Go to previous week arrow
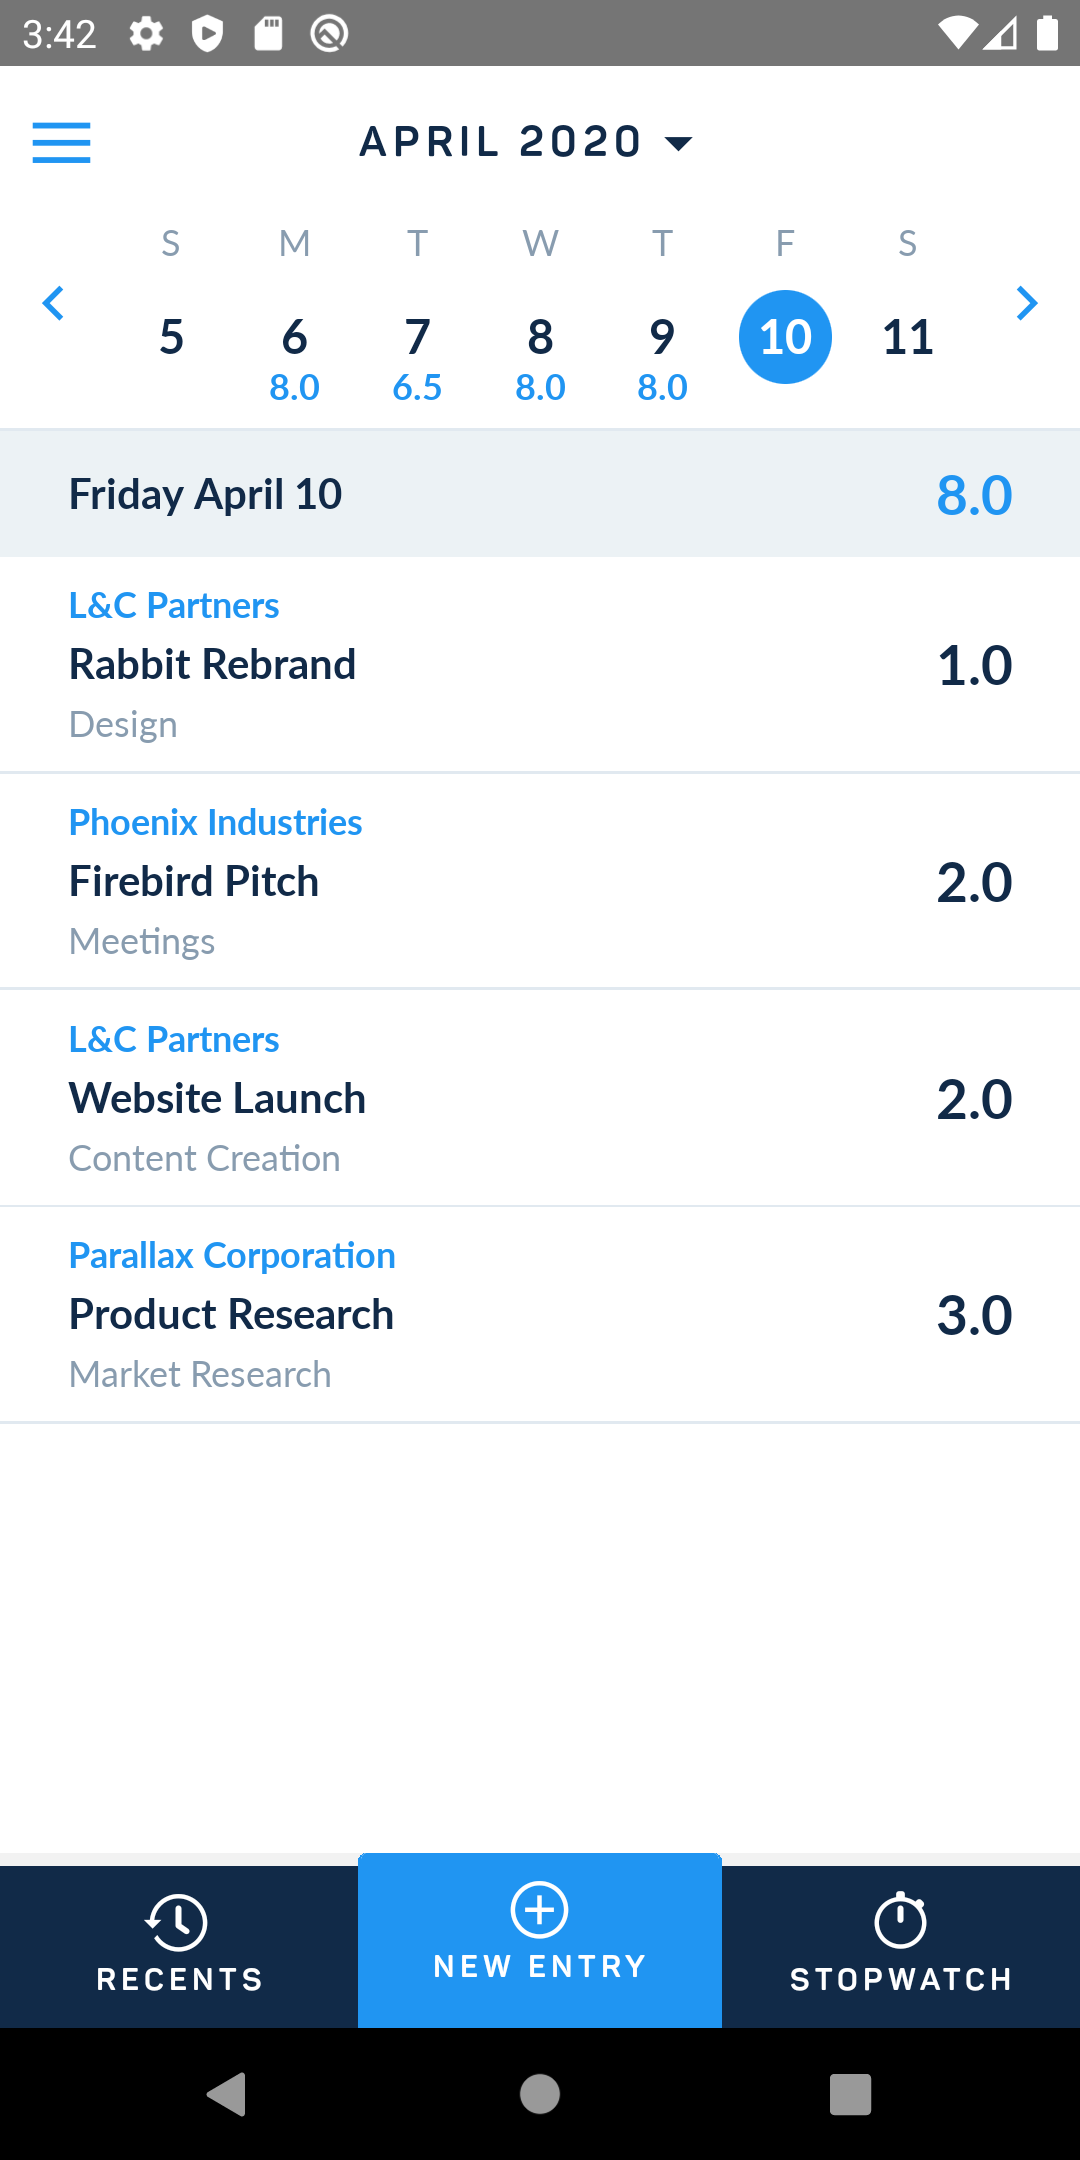This screenshot has width=1080, height=2160. [x=53, y=303]
